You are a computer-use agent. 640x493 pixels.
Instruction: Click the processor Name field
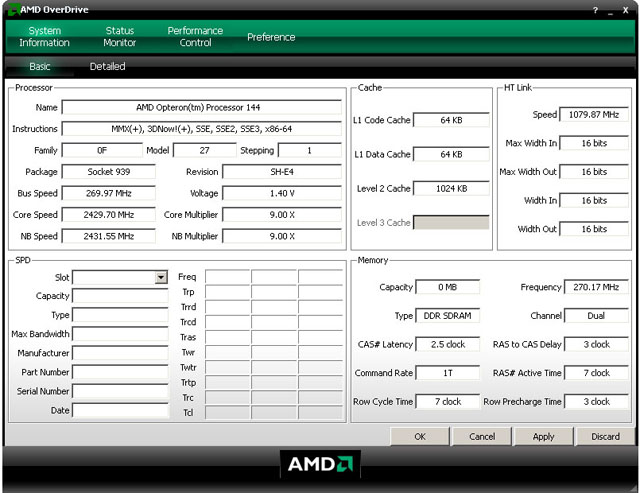point(202,107)
